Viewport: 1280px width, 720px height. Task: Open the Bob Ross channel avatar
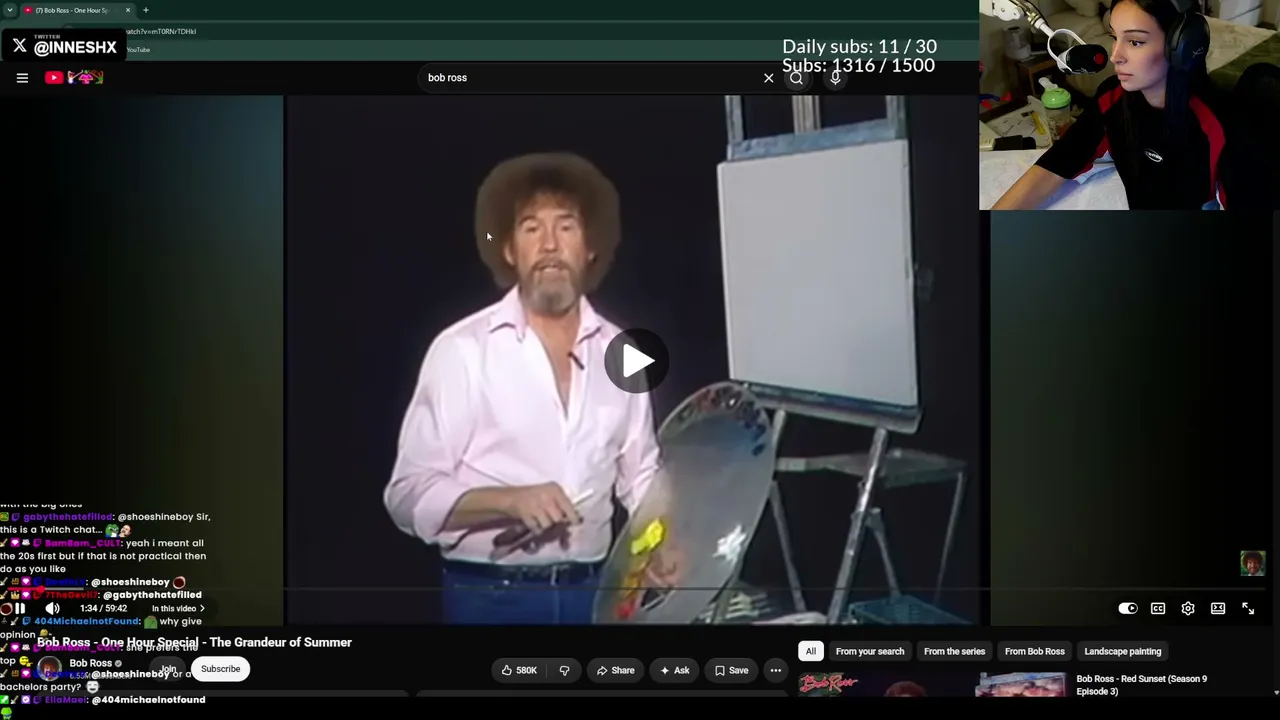point(49,668)
